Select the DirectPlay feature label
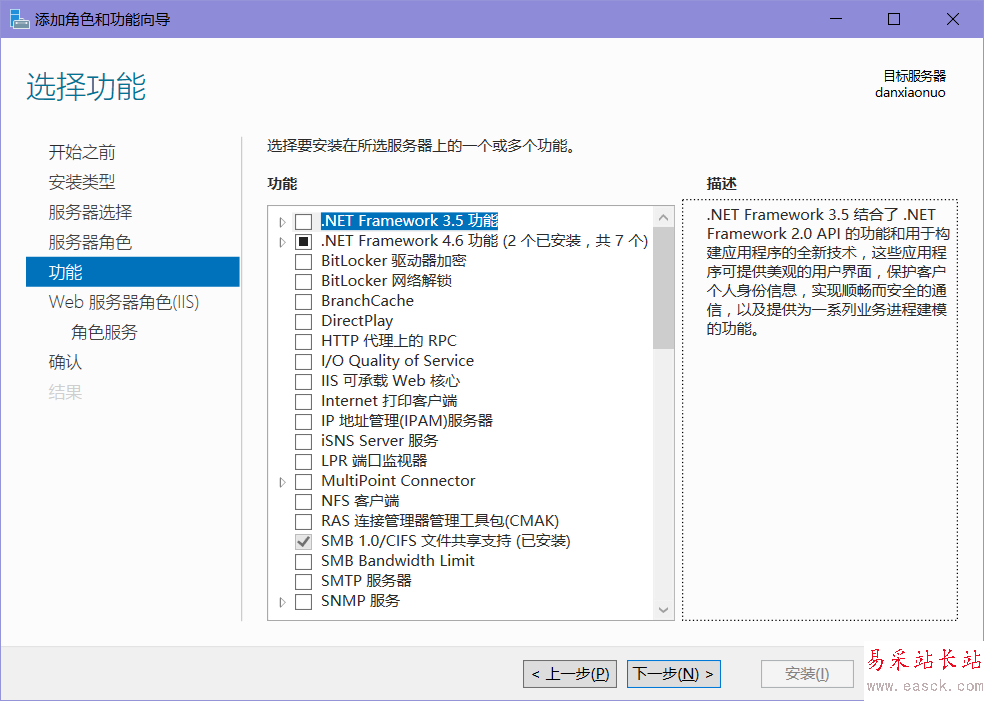This screenshot has width=984, height=701. coord(357,321)
